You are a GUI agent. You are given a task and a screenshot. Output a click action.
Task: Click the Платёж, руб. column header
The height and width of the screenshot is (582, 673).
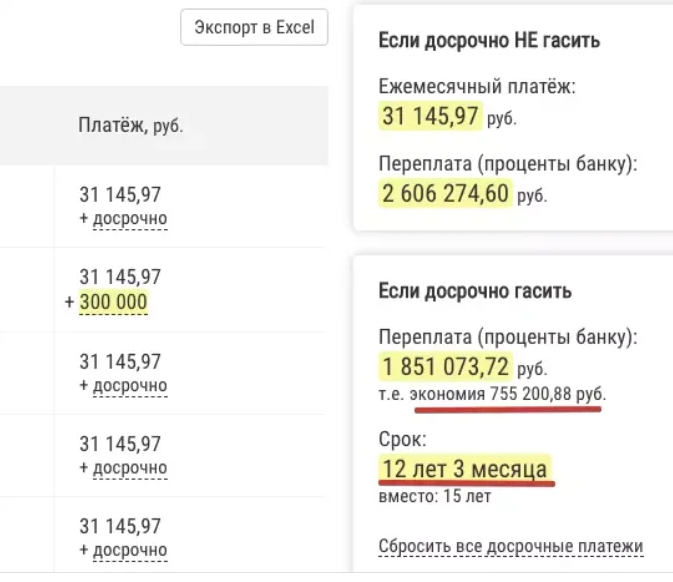click(130, 125)
